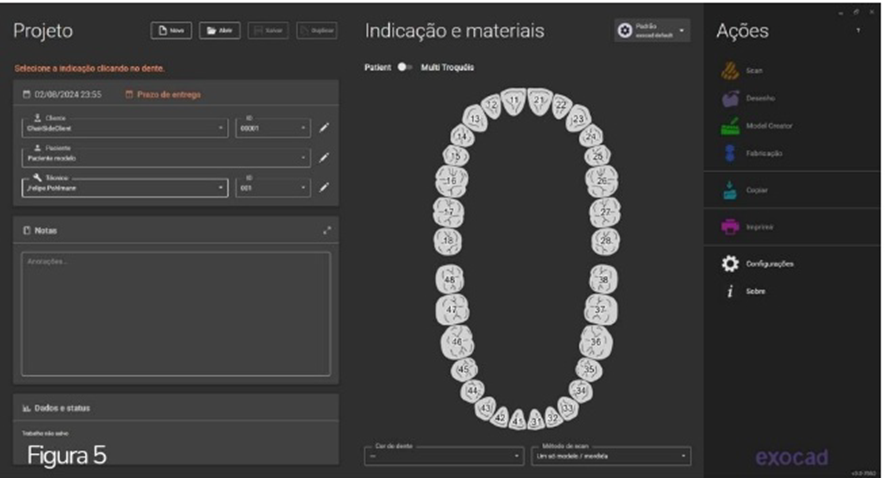
Task: Open the Cliente dropdown
Action: [124, 128]
